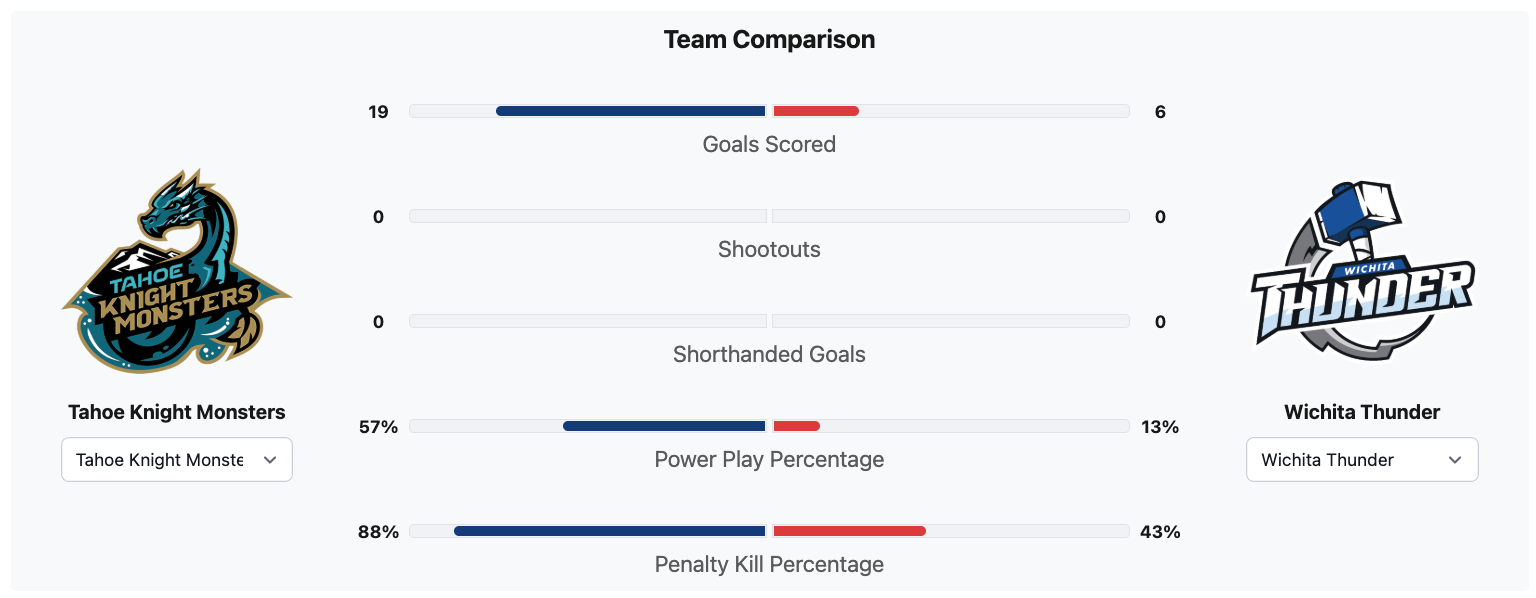Viewport: 1536px width, 598px height.
Task: Click the Power Play Percentage label
Action: [x=769, y=459]
